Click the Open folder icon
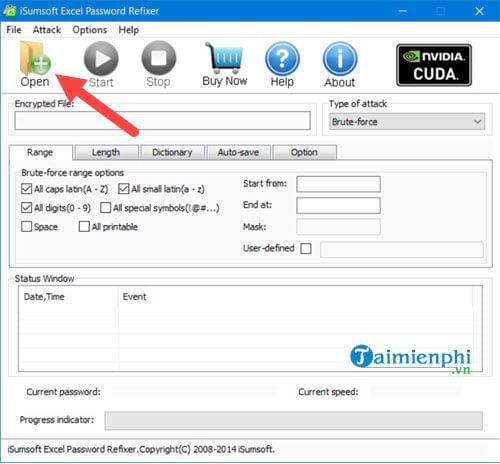The height and width of the screenshot is (464, 500). point(35,59)
